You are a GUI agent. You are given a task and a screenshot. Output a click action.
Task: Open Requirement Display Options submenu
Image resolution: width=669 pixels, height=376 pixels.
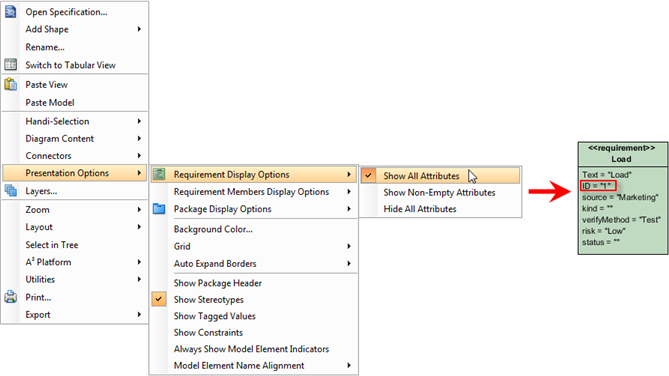[x=254, y=175]
